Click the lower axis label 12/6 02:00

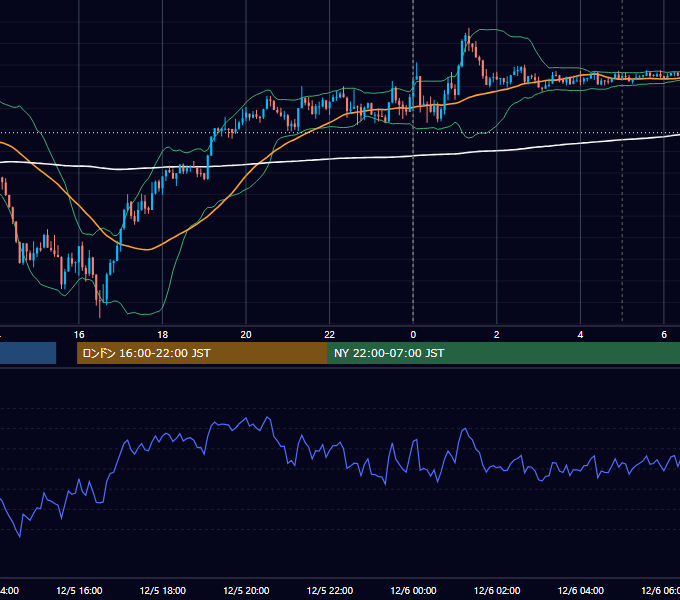(497, 590)
